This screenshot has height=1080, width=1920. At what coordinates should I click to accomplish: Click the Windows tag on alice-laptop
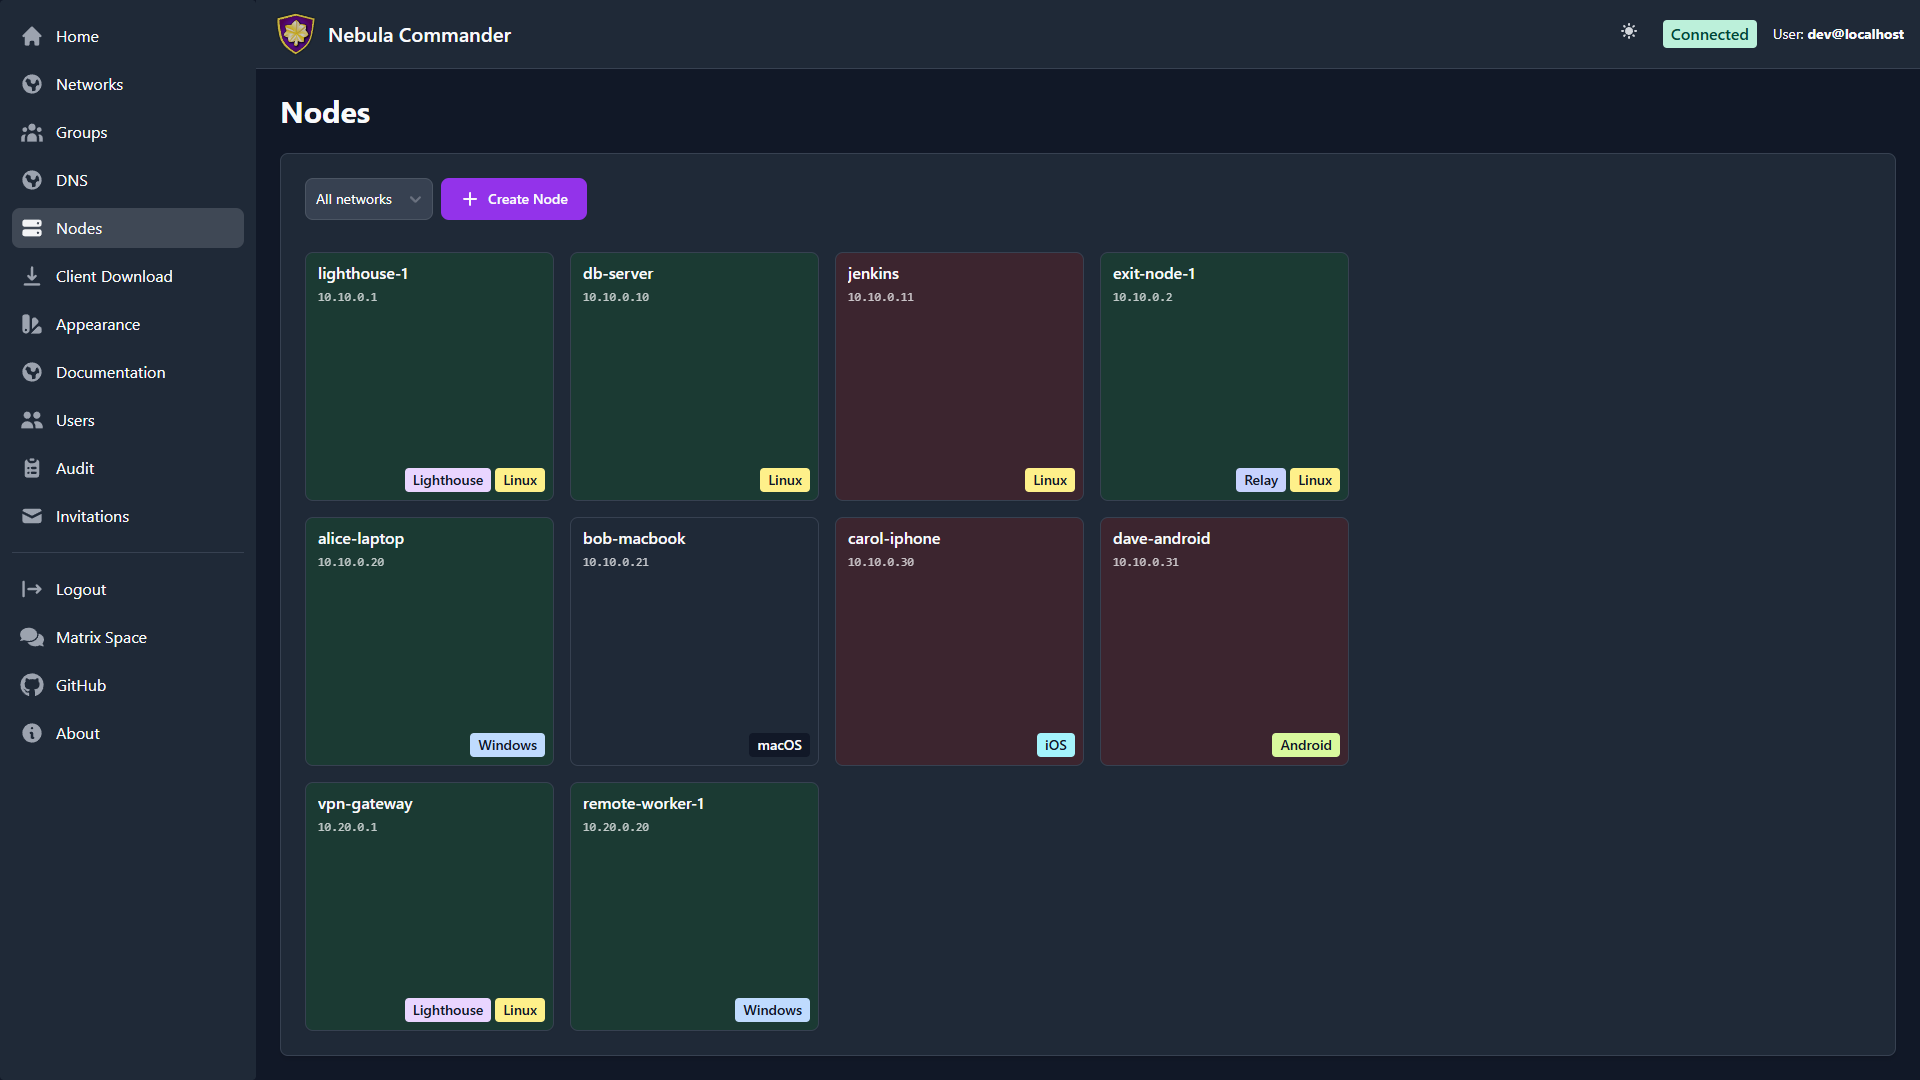507,745
